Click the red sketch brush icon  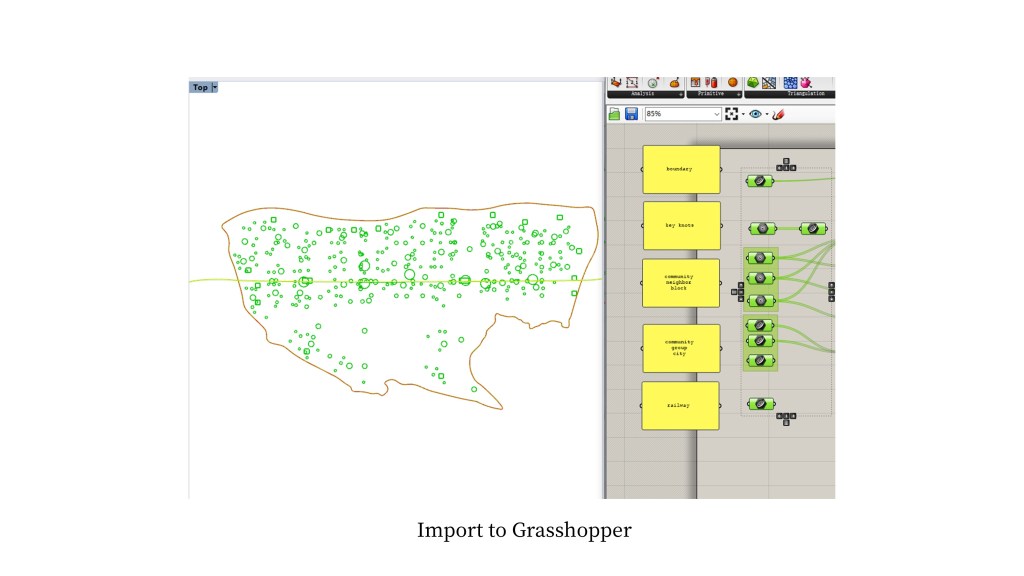click(778, 114)
